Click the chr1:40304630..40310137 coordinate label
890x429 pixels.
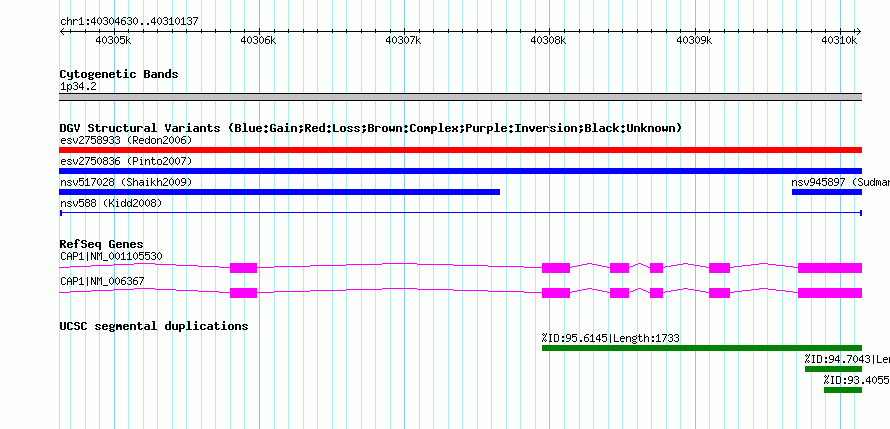click(129, 22)
